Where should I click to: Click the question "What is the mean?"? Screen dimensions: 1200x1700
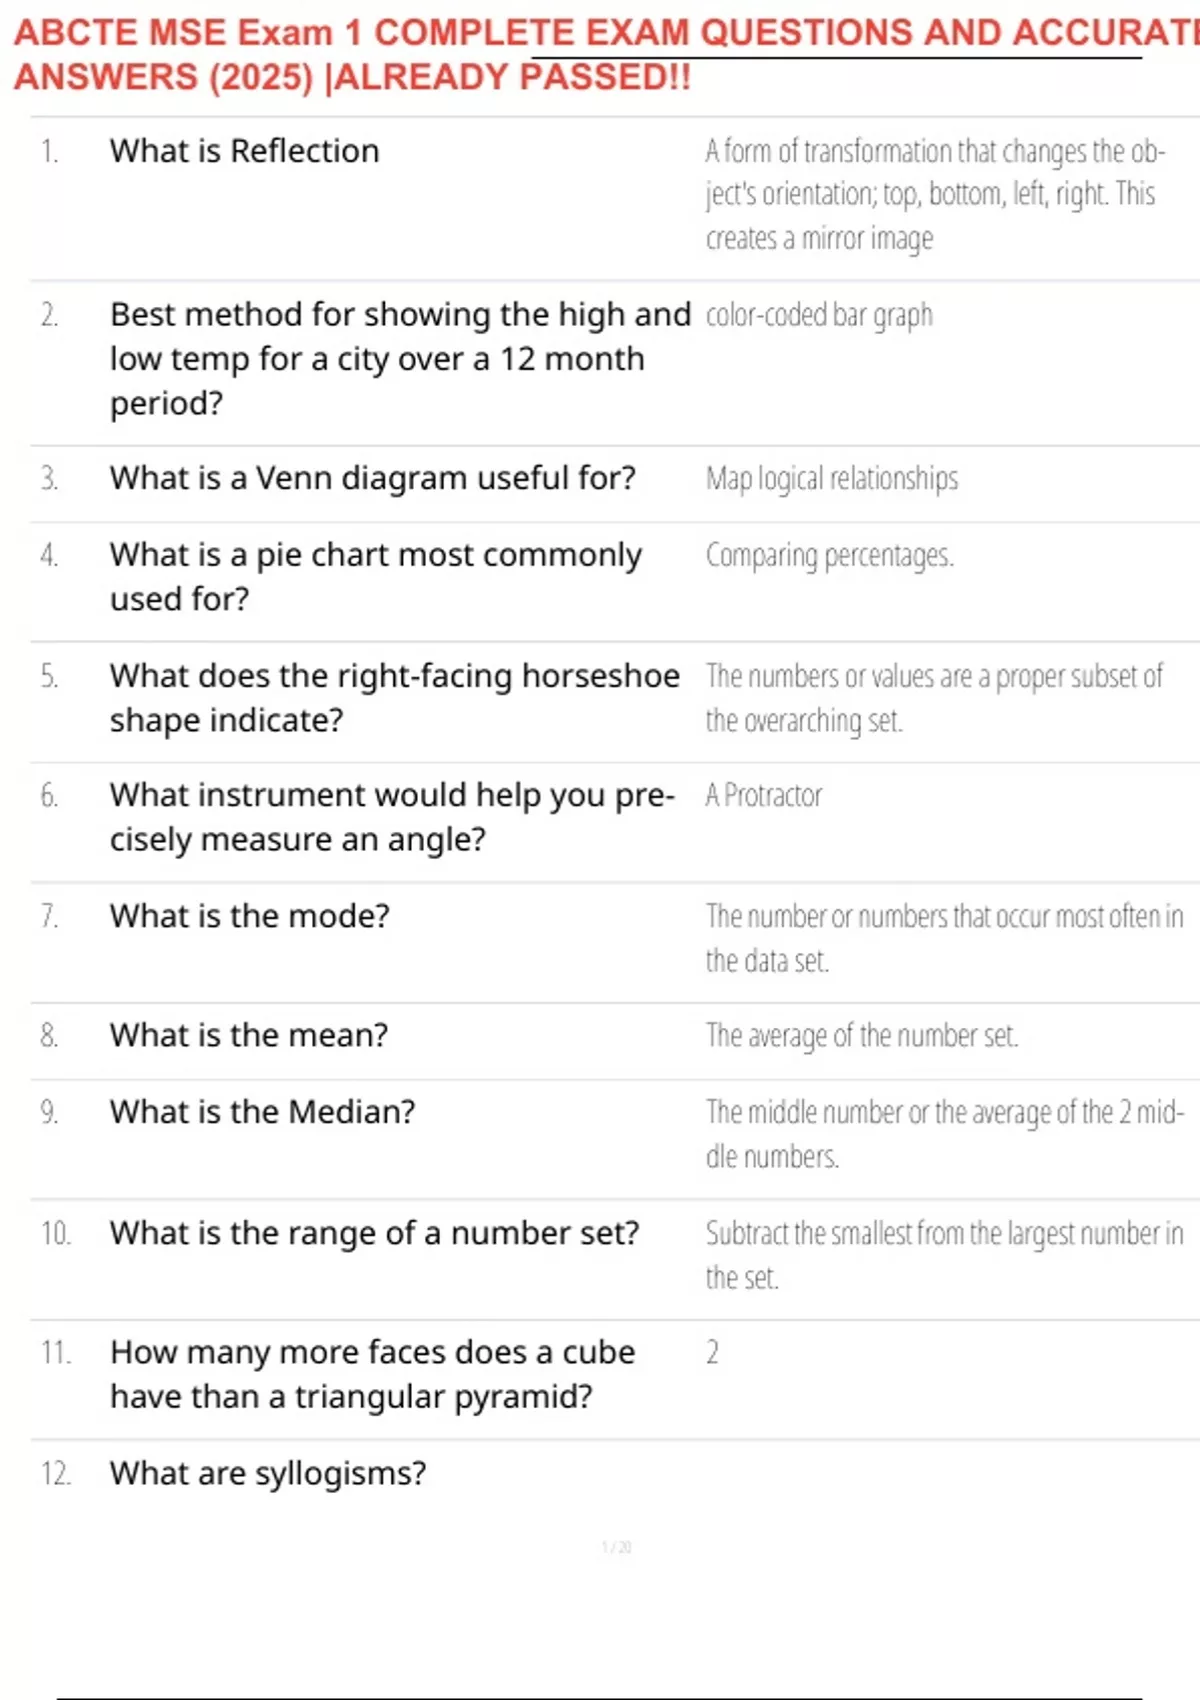click(249, 1035)
